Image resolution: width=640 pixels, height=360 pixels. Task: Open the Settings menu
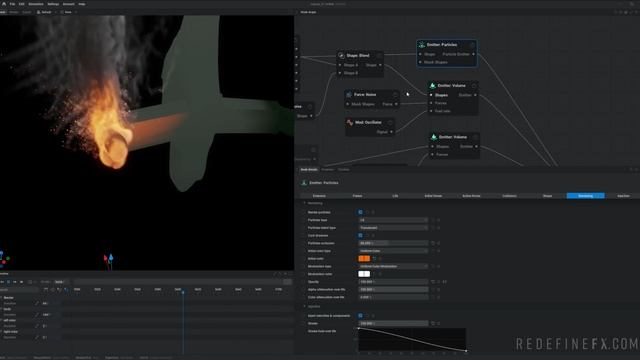click(53, 4)
